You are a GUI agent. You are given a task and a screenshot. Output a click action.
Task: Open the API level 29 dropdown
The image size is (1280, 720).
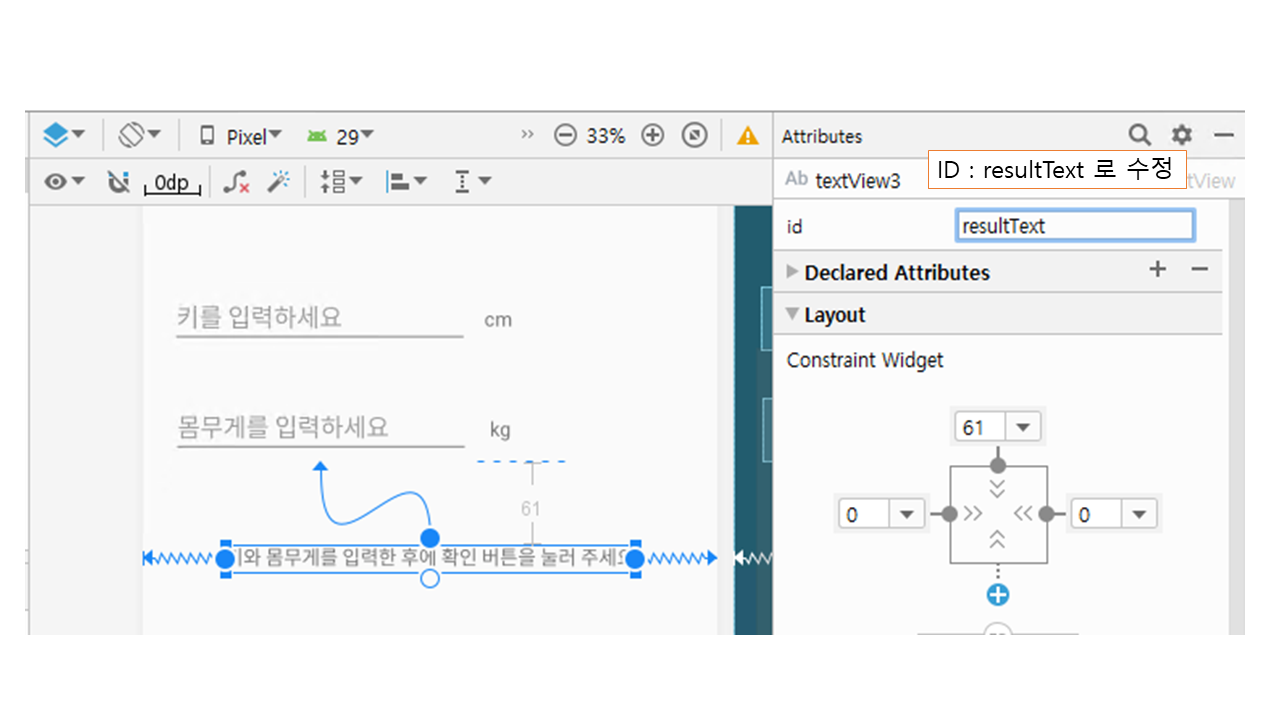(341, 136)
